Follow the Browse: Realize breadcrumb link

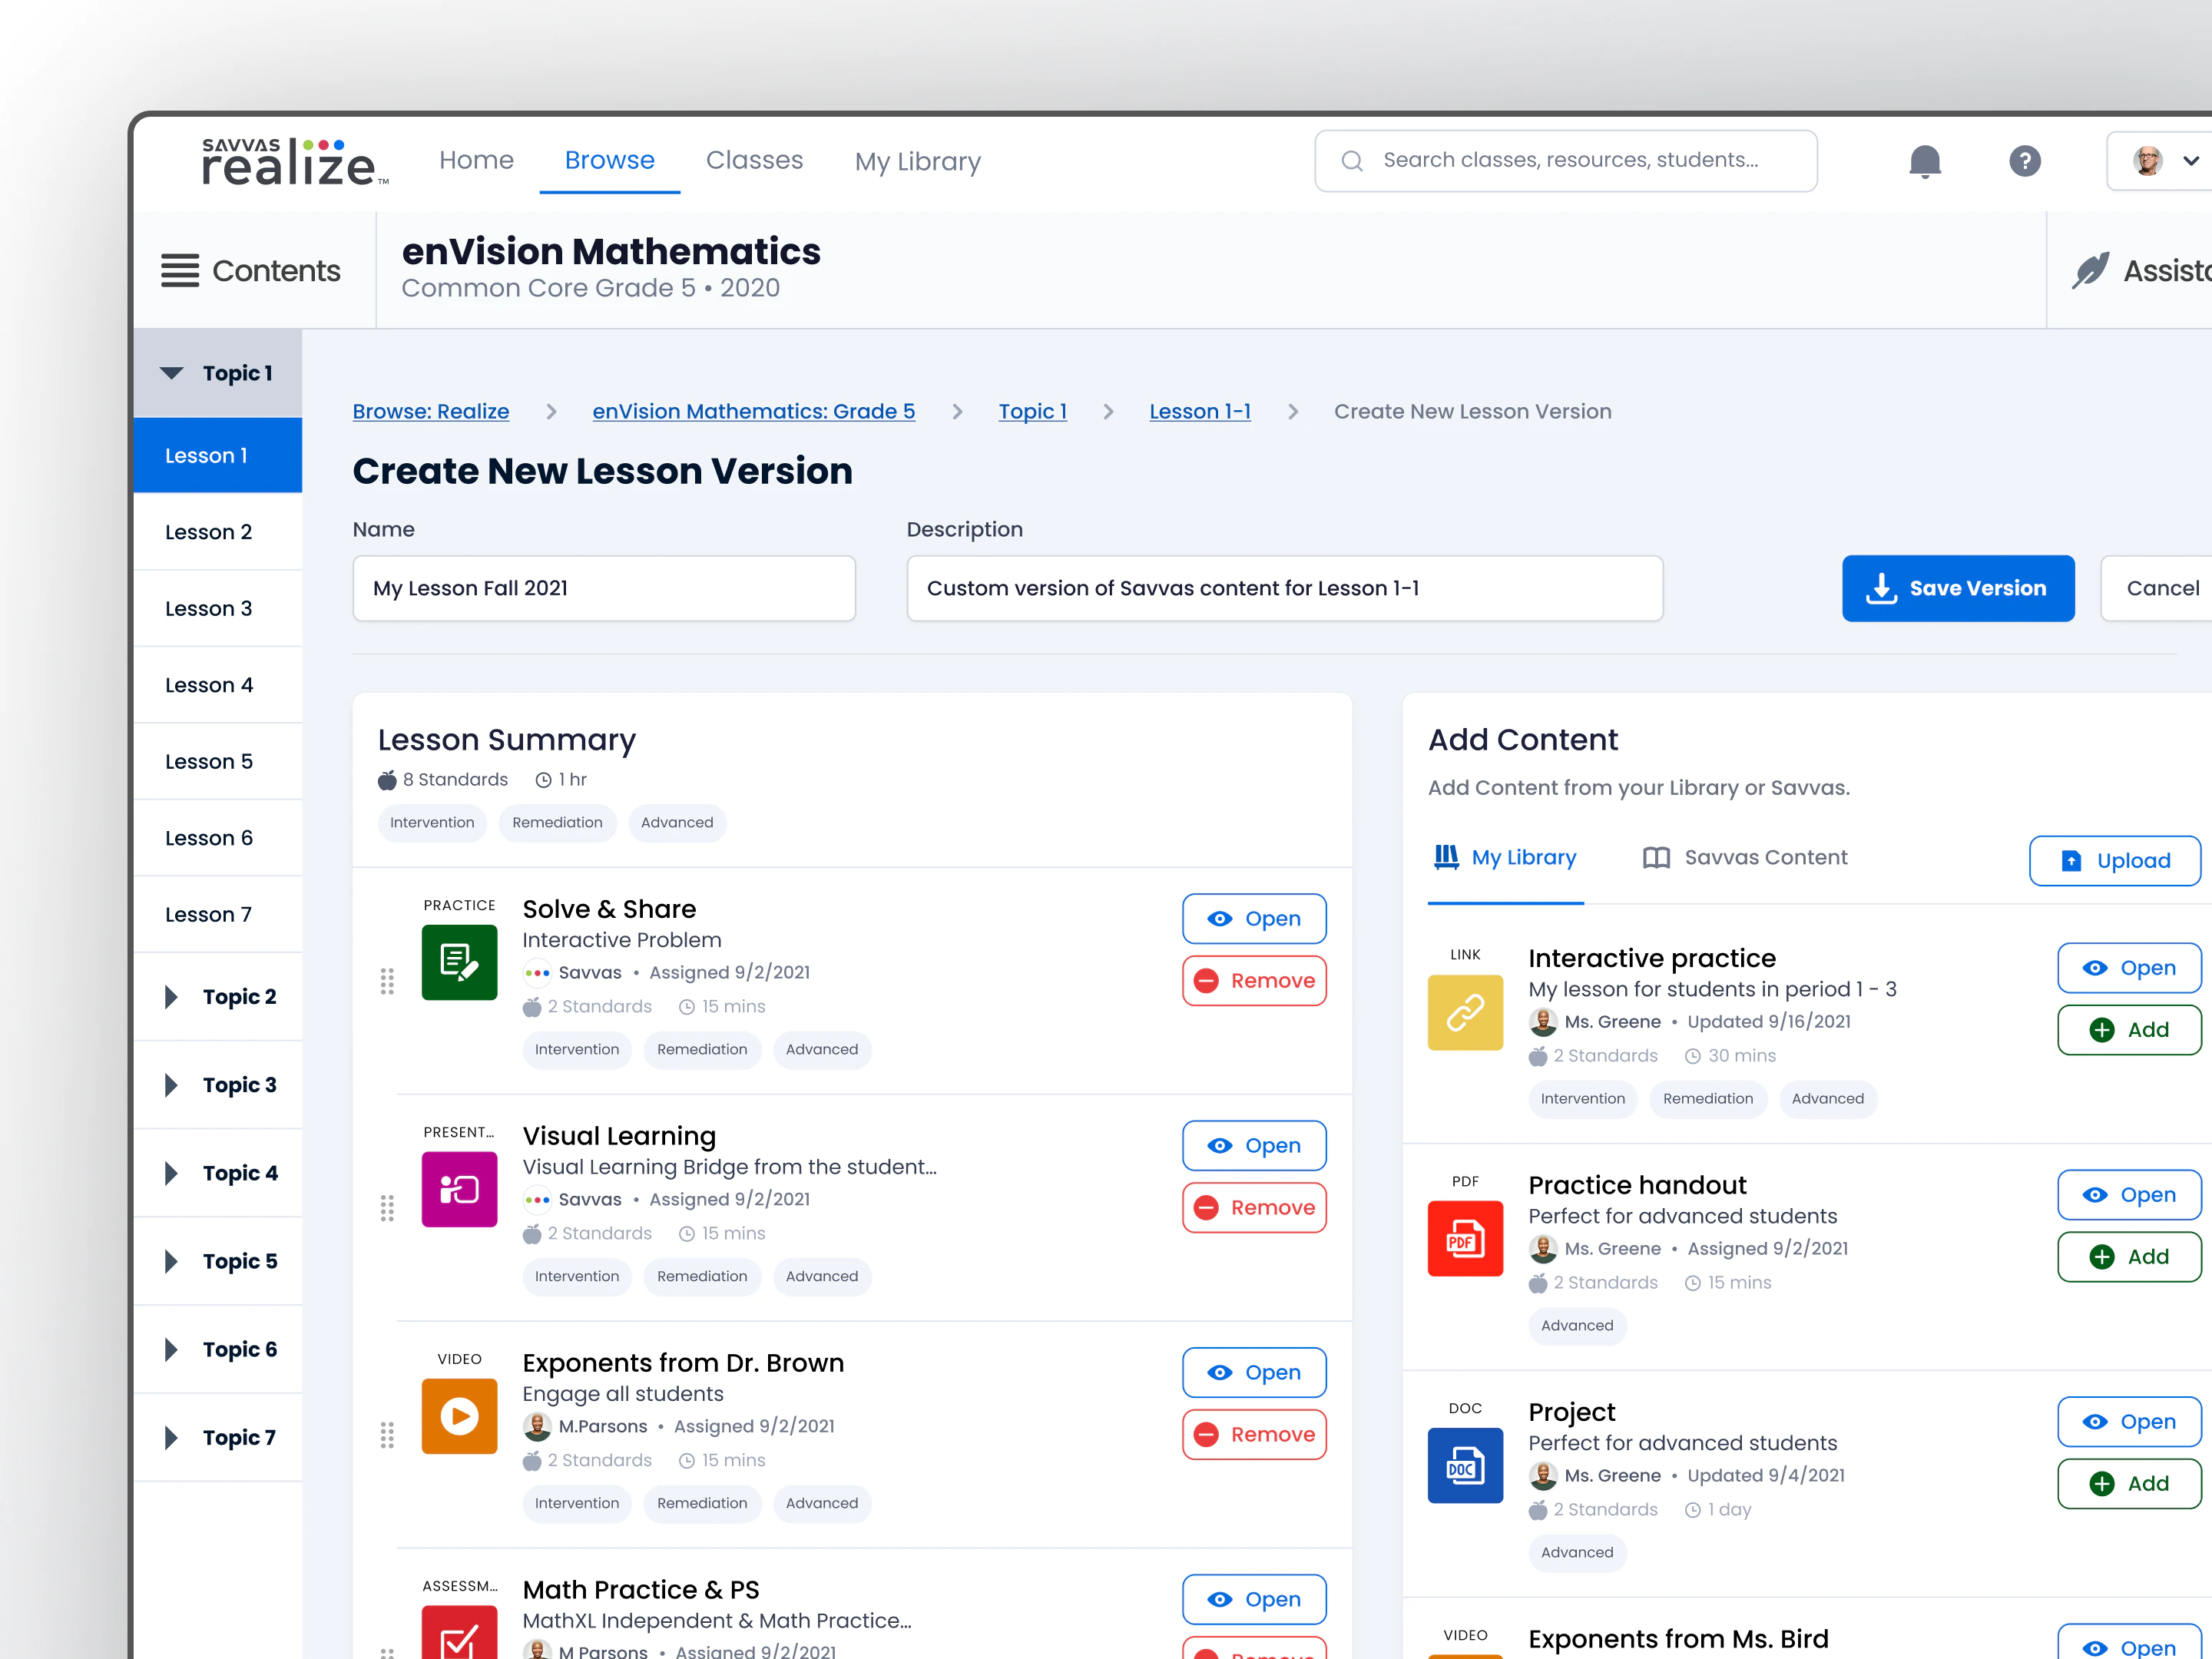(431, 411)
